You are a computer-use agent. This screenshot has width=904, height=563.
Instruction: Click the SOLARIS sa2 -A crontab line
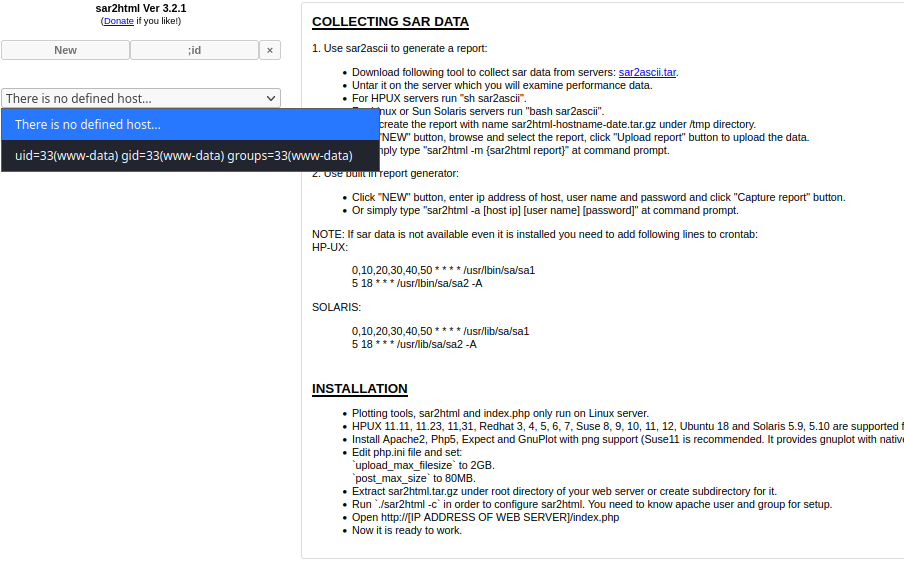pos(414,344)
